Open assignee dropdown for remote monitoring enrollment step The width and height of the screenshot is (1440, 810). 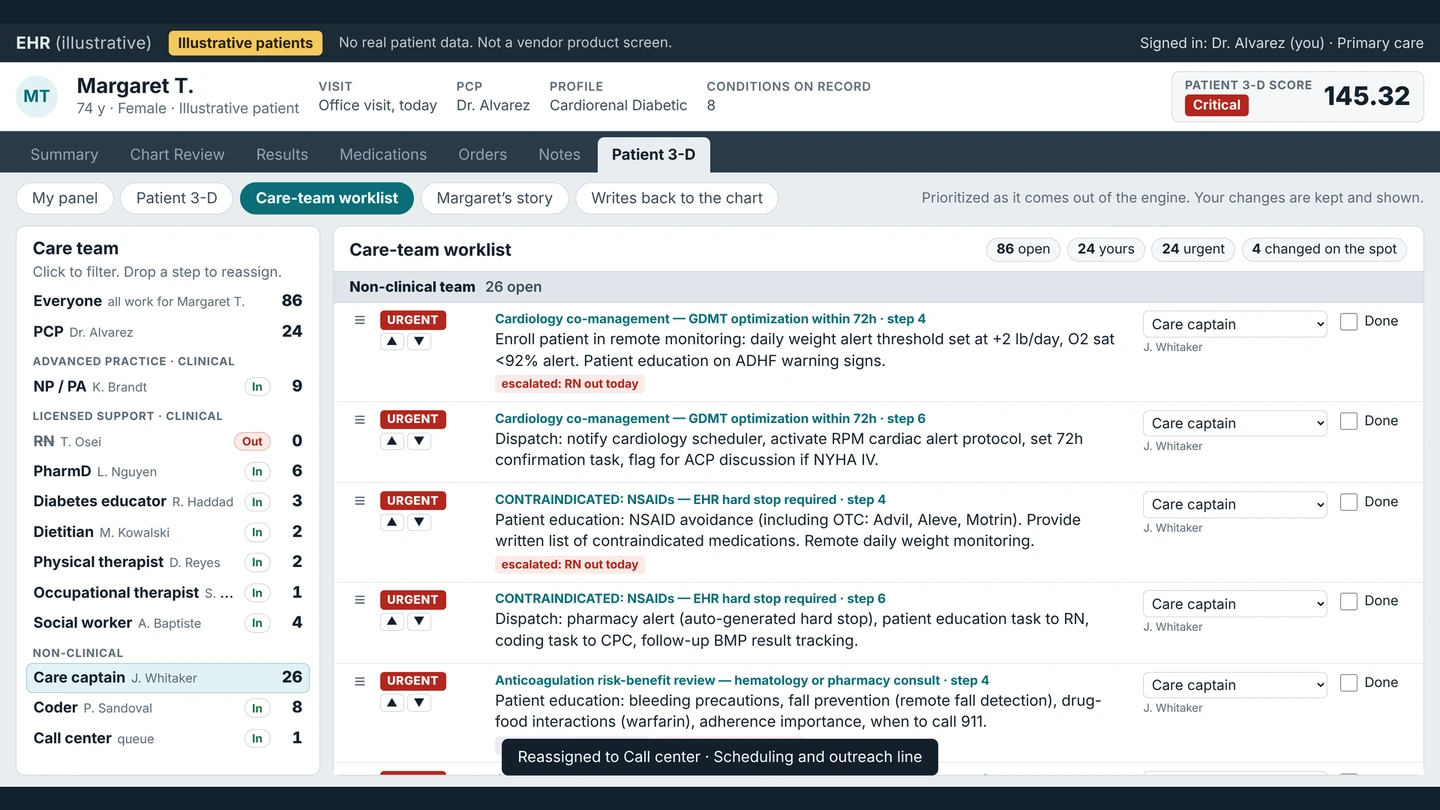pos(1235,324)
